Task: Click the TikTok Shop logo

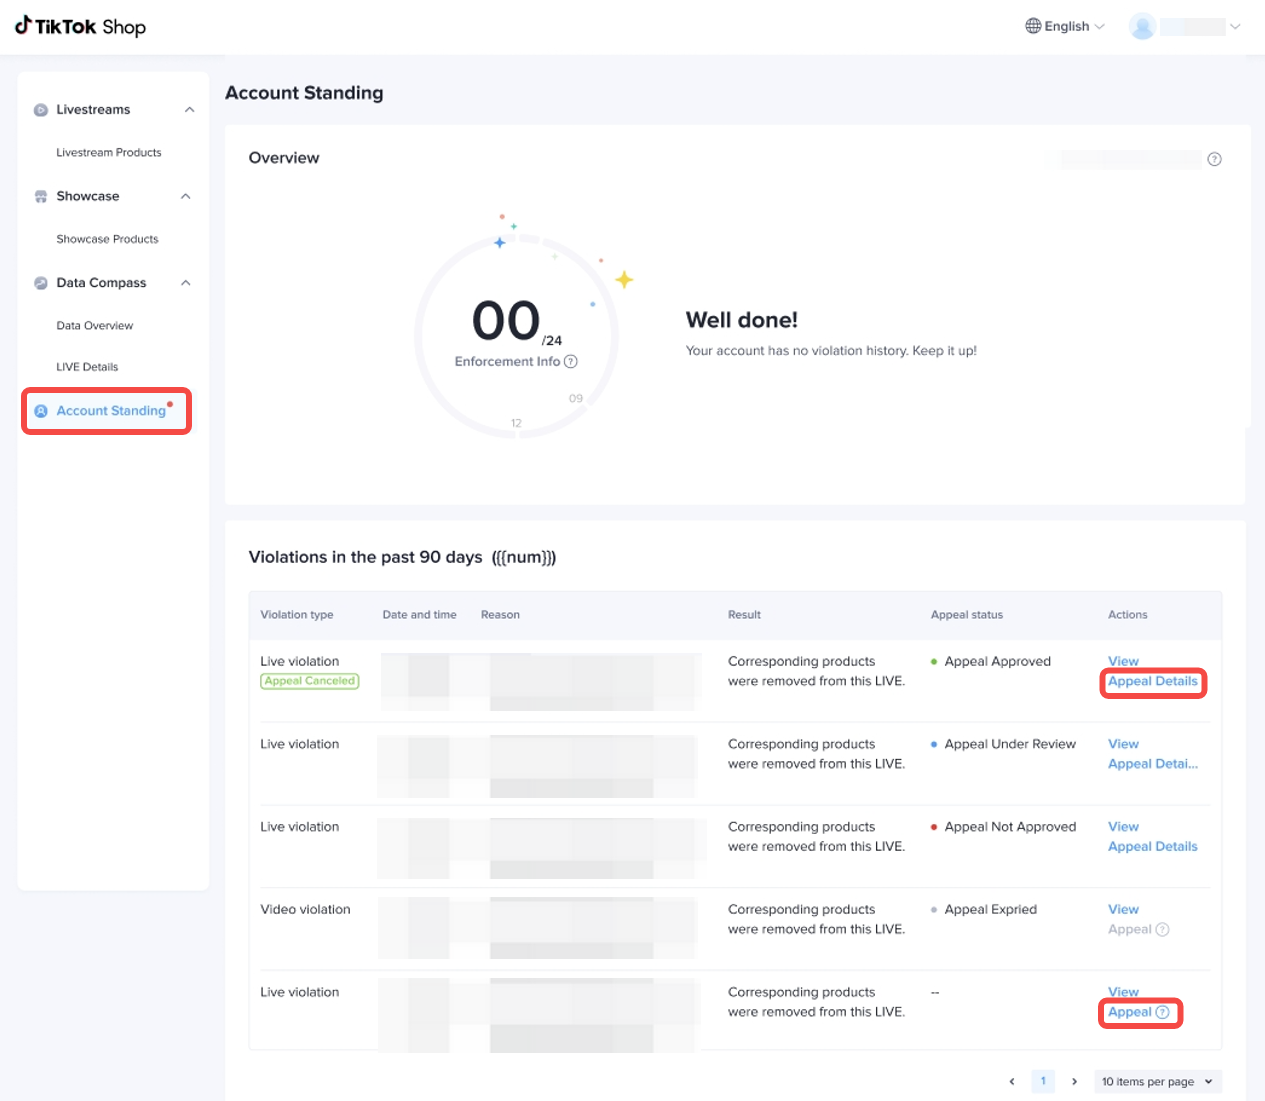Action: [x=80, y=27]
